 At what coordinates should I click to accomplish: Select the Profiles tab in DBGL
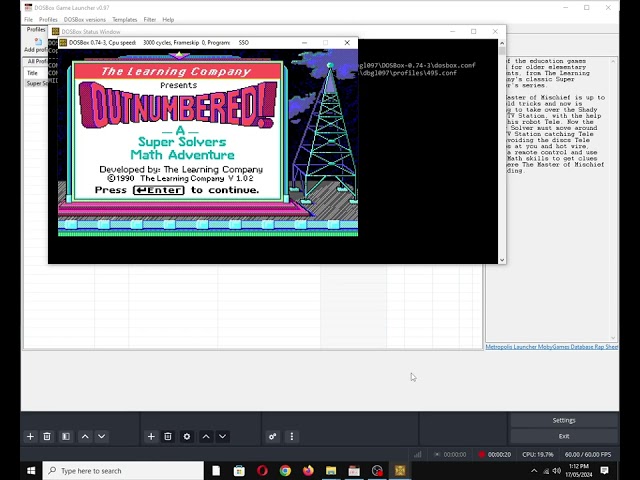click(x=36, y=29)
